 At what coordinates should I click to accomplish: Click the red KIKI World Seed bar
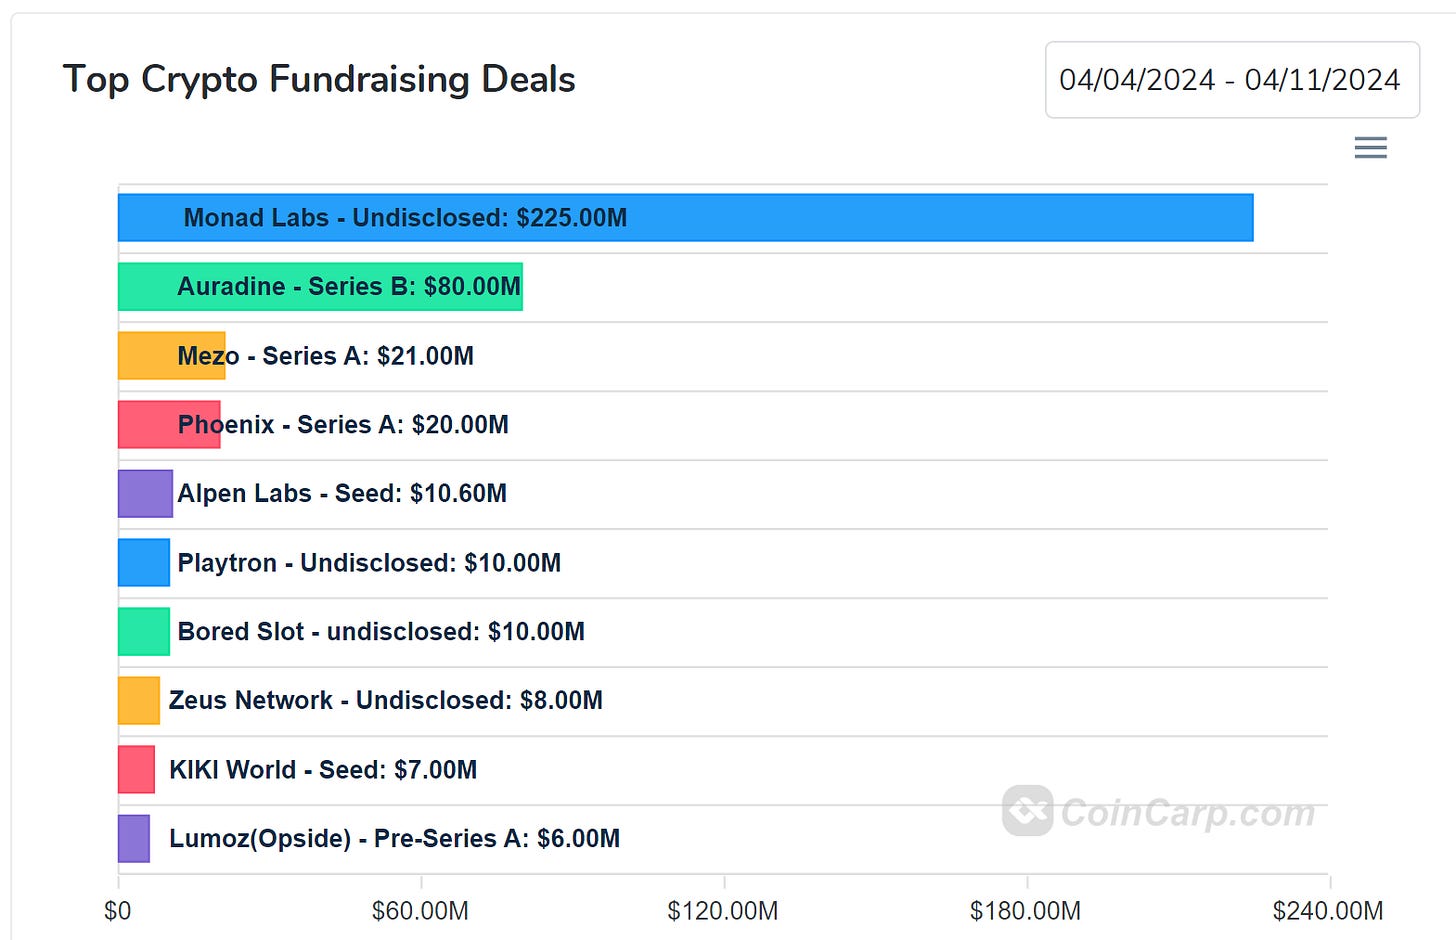(136, 770)
